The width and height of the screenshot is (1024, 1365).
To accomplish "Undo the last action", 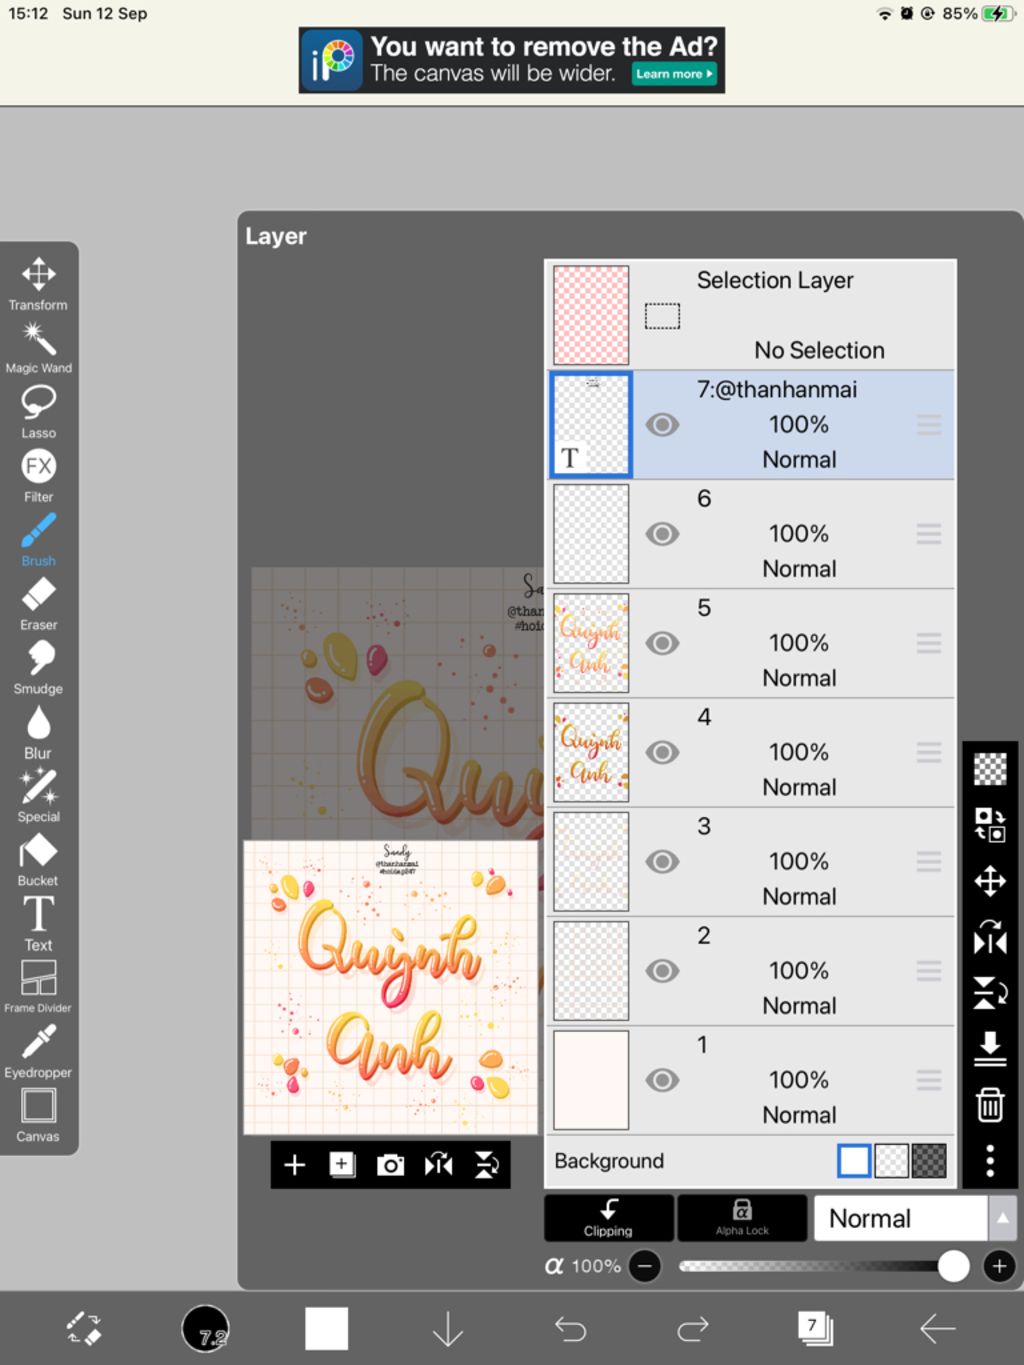I will [570, 1329].
